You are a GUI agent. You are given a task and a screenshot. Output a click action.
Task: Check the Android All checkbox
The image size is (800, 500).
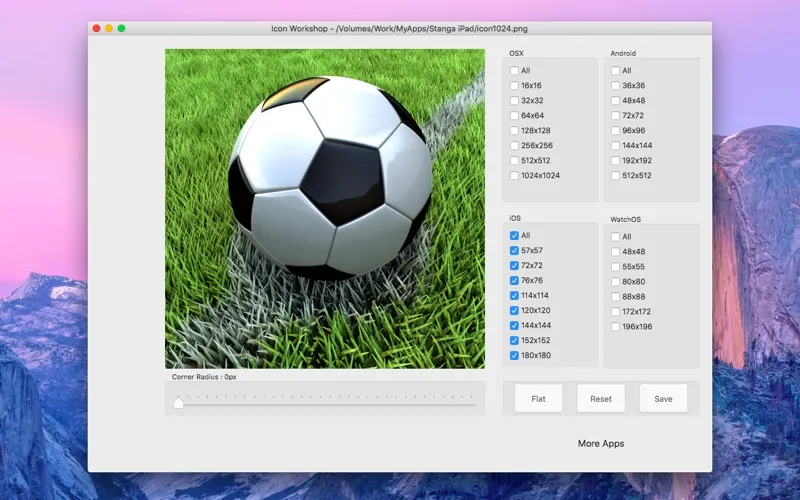(616, 71)
